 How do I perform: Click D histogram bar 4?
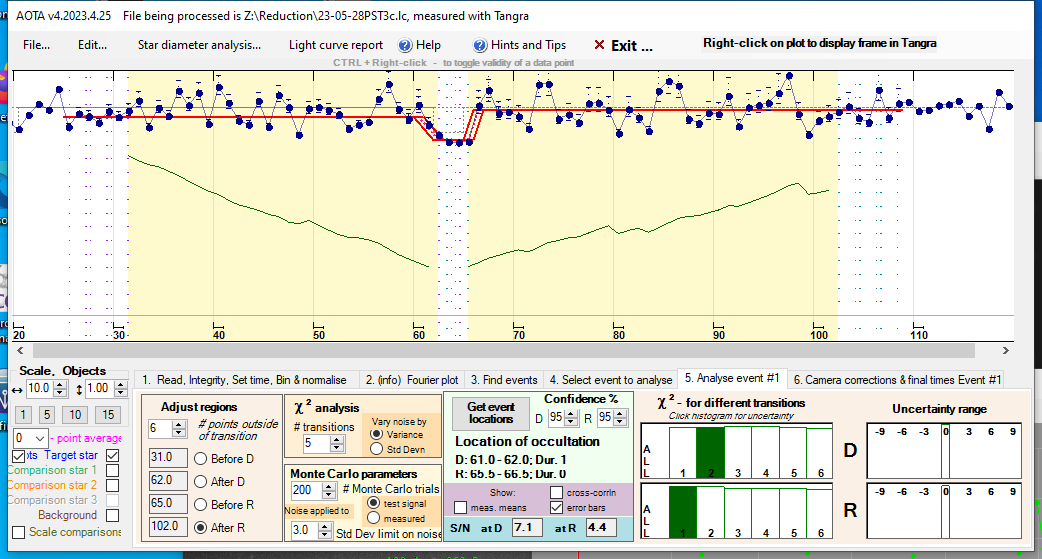(x=766, y=453)
